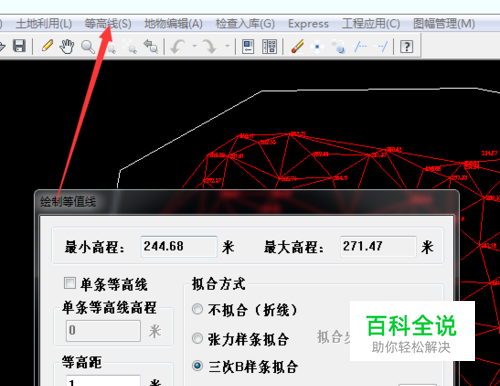Activate the hand pan tool
Viewport: 500px width, 386px height.
(67, 46)
